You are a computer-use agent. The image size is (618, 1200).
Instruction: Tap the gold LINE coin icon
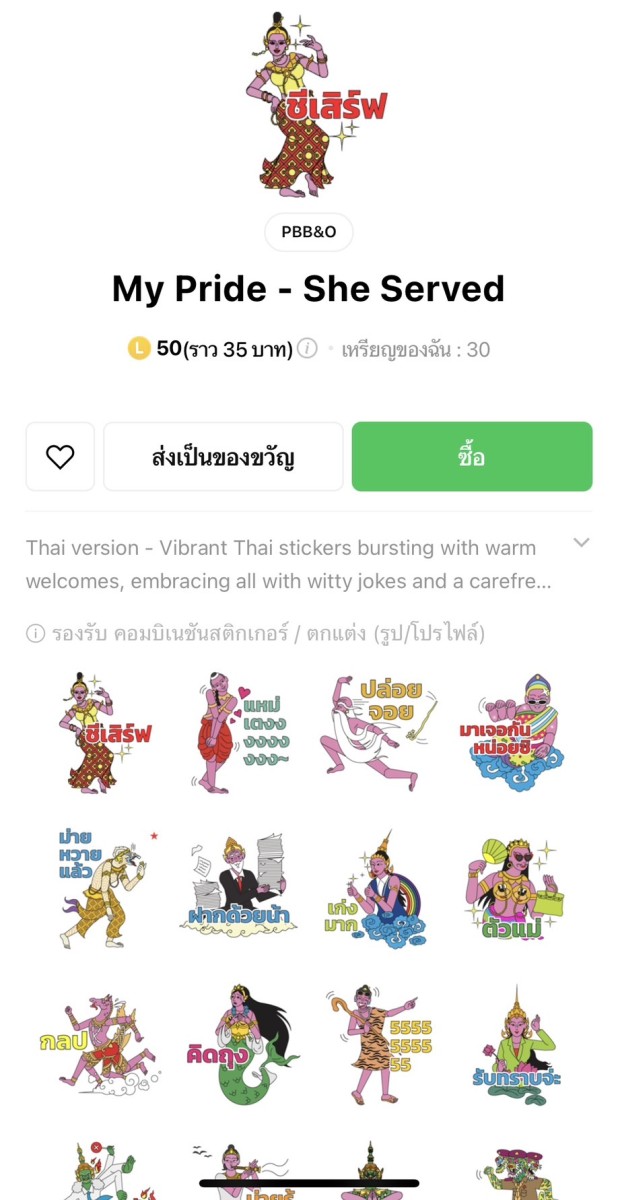coord(139,349)
